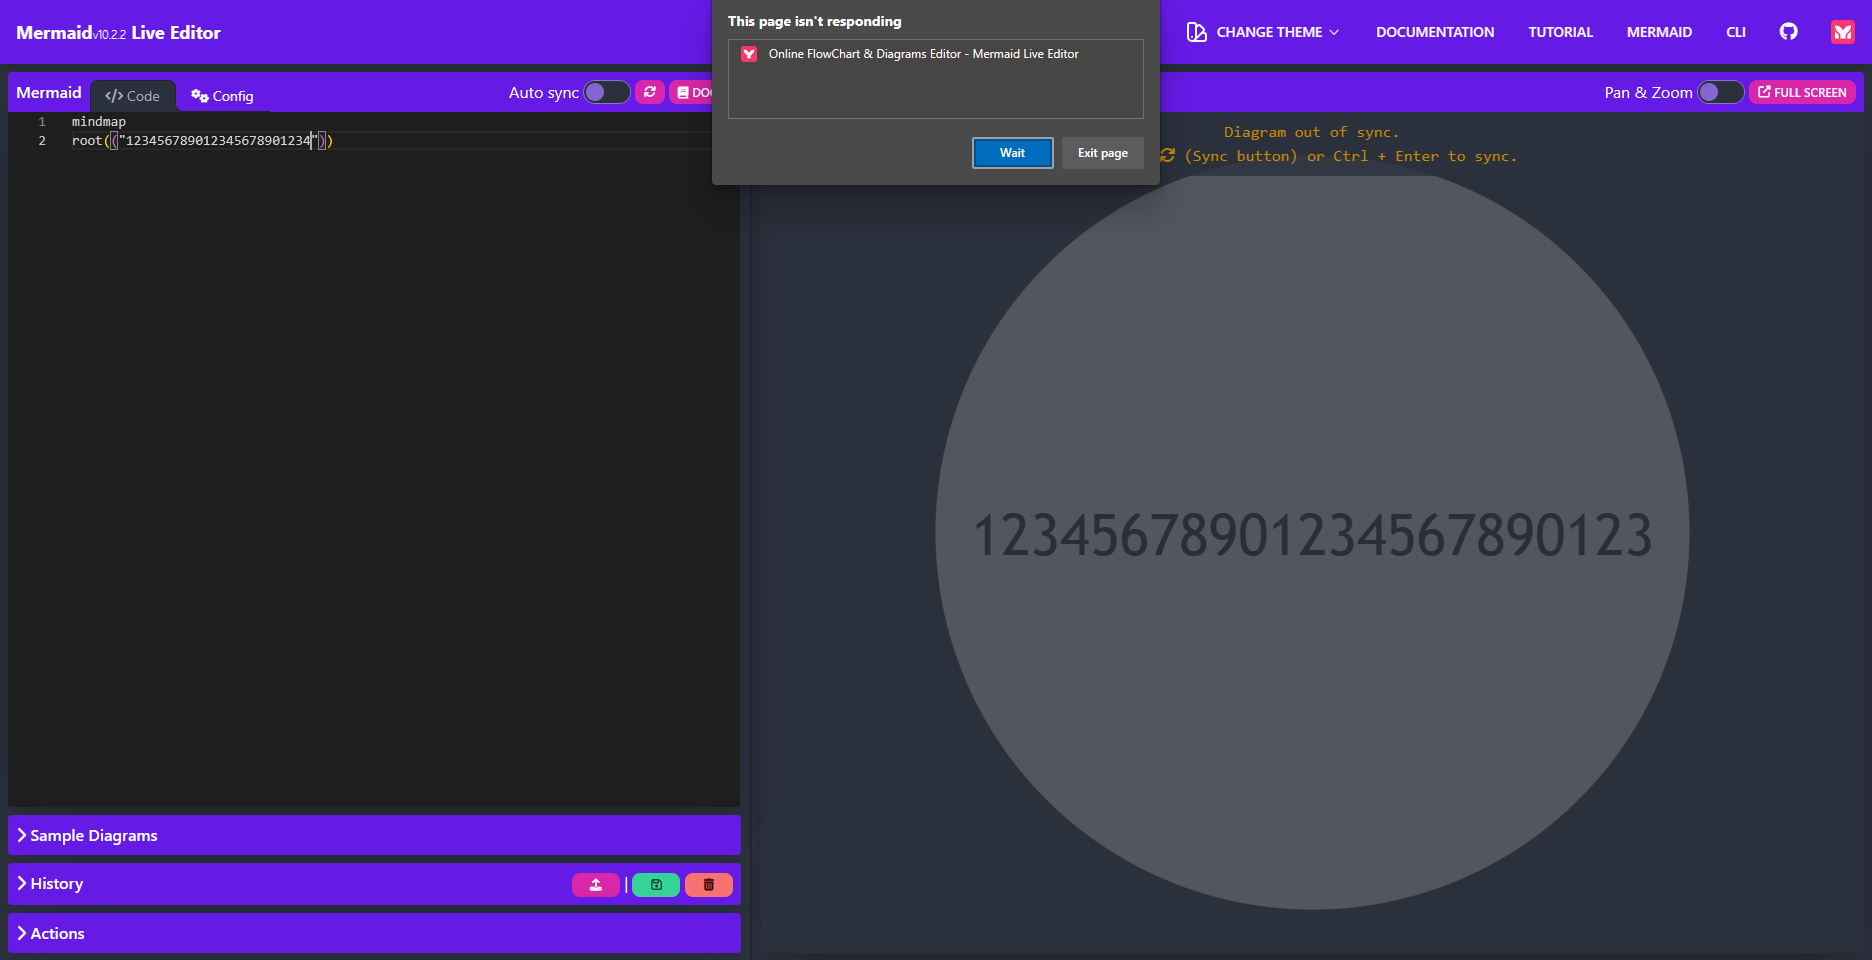Expand the Sample Diagrams section
The image size is (1872, 960).
pos(93,835)
